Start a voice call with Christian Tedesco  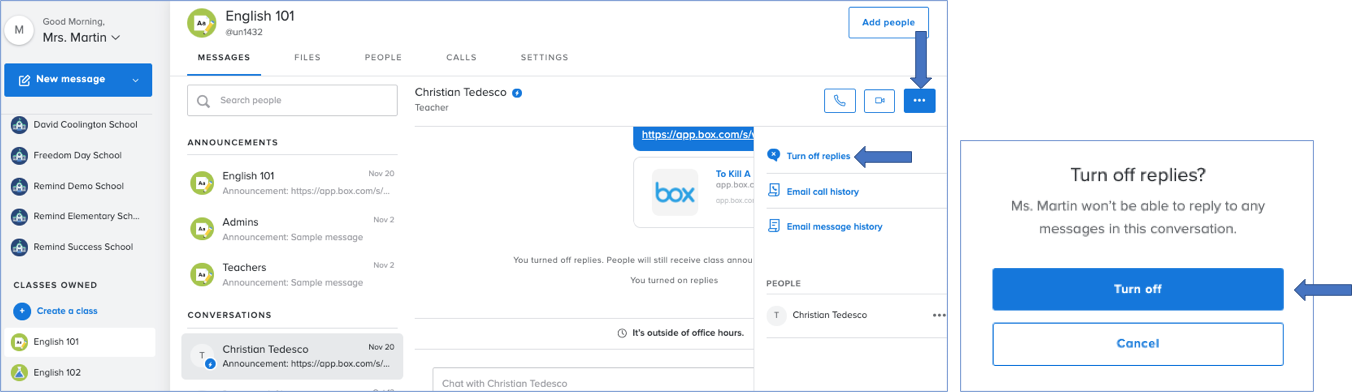tap(840, 100)
